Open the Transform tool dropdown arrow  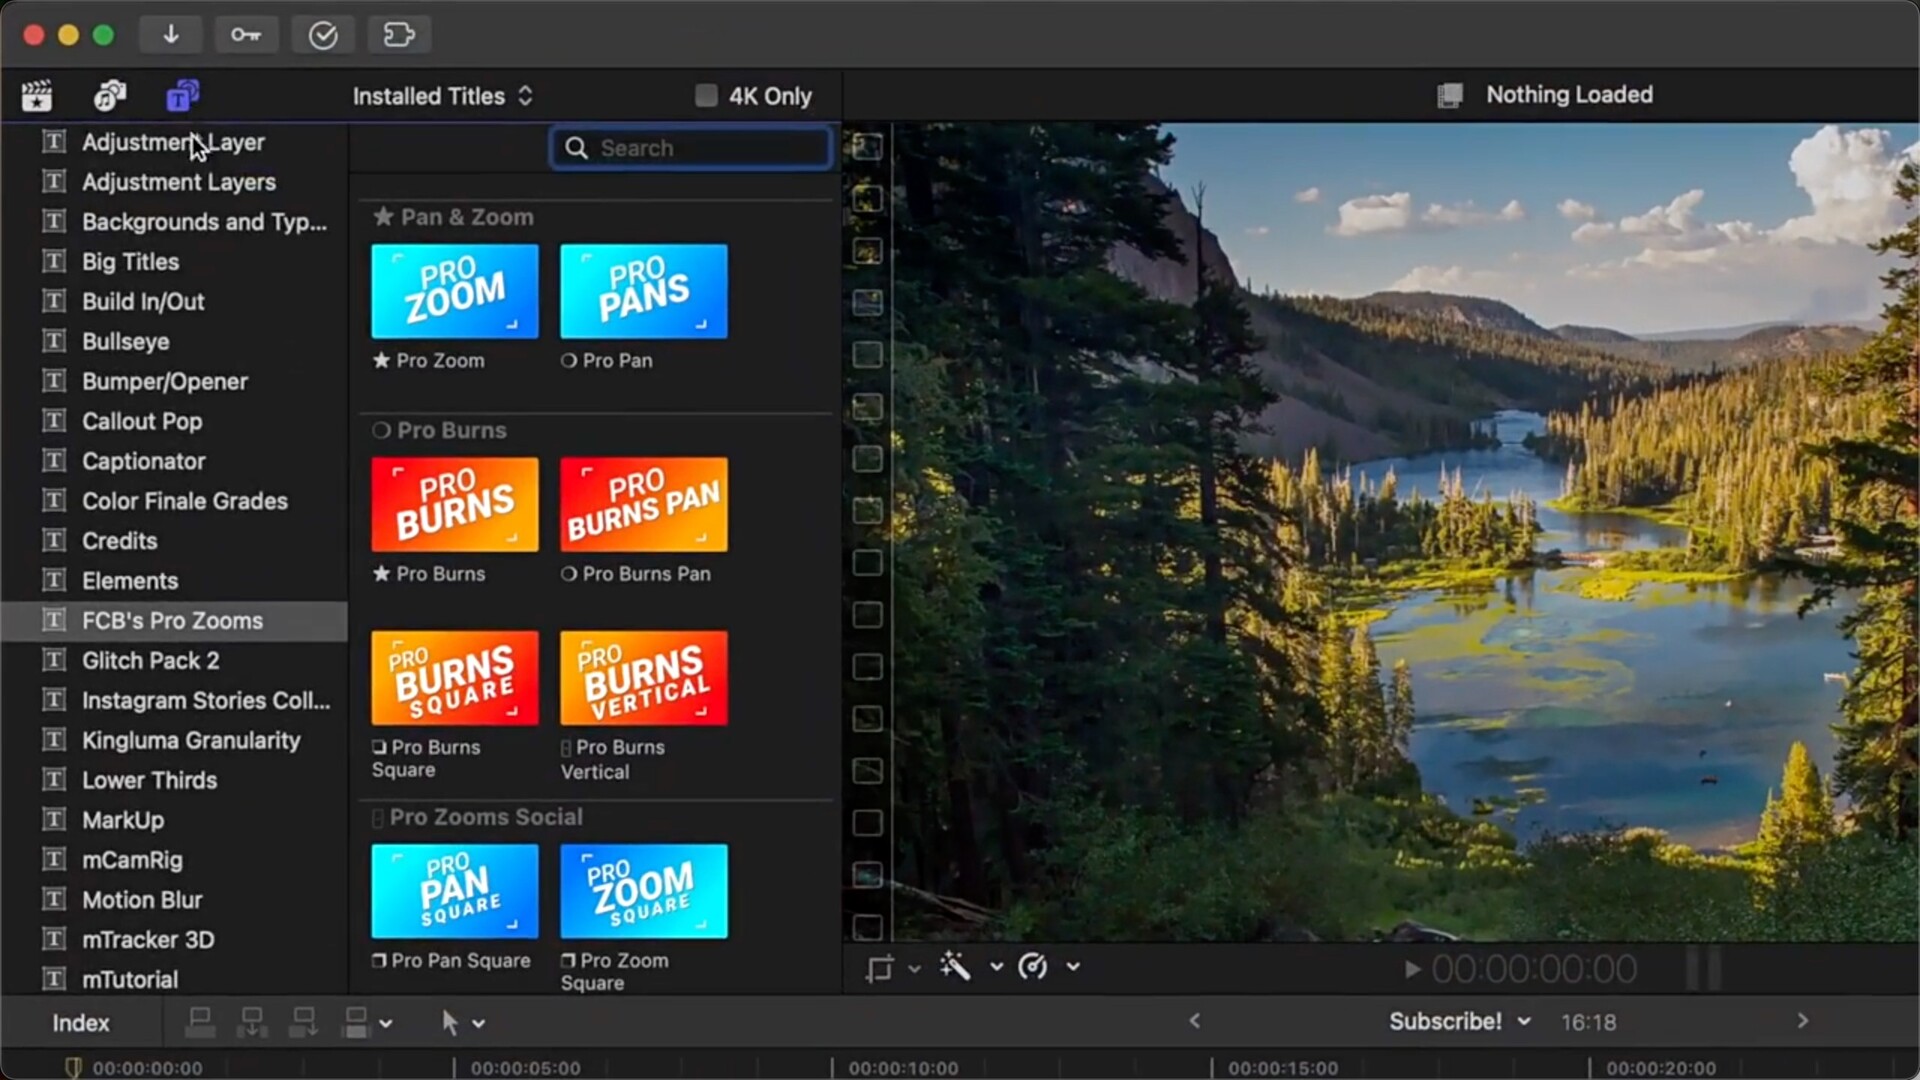914,968
